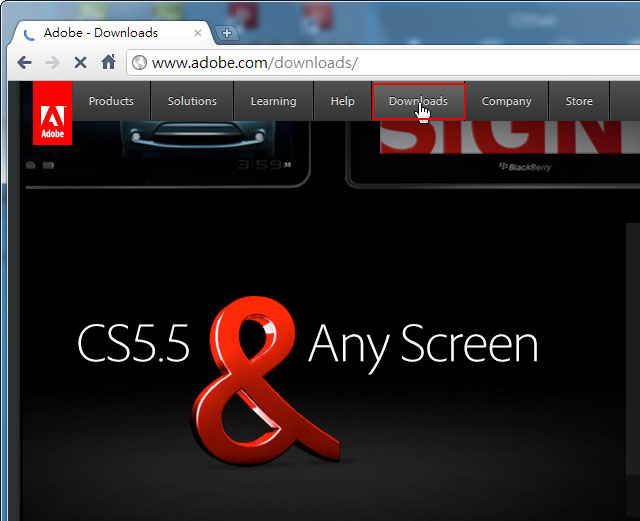Viewport: 640px width, 521px height.
Task: Open the Store menu
Action: pyautogui.click(x=579, y=101)
